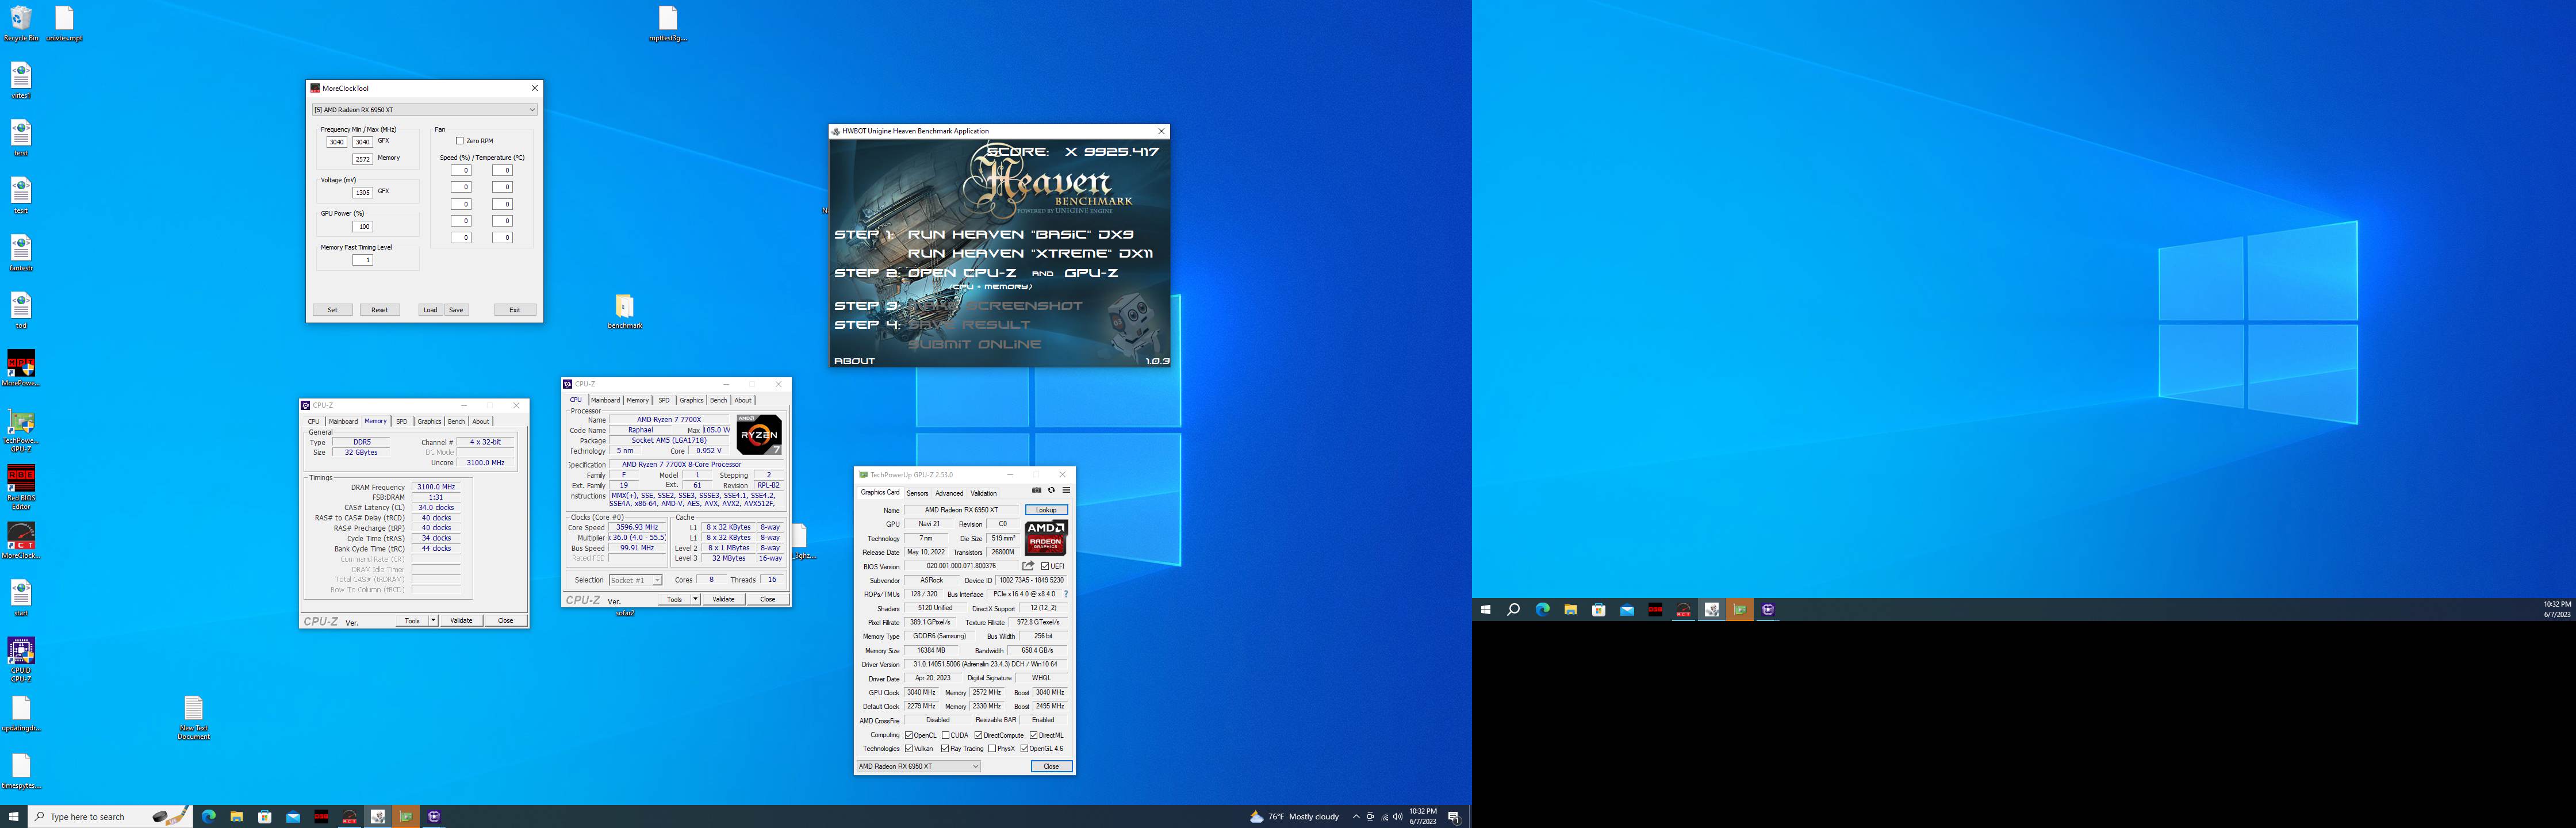Select Bench tab in the CPU-Z CPU window
The image size is (2576, 828).
tap(718, 400)
